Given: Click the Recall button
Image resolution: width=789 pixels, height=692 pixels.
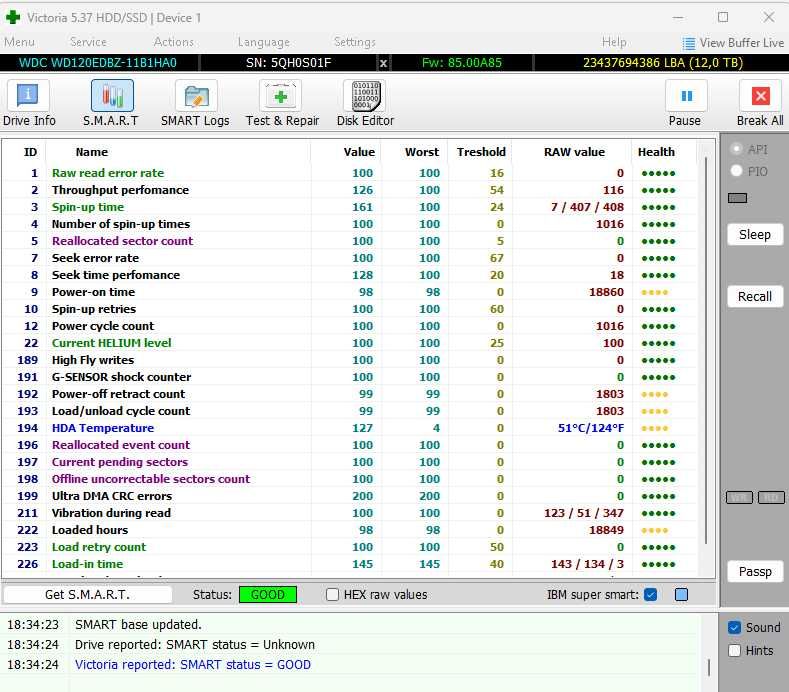Looking at the screenshot, I should (755, 296).
